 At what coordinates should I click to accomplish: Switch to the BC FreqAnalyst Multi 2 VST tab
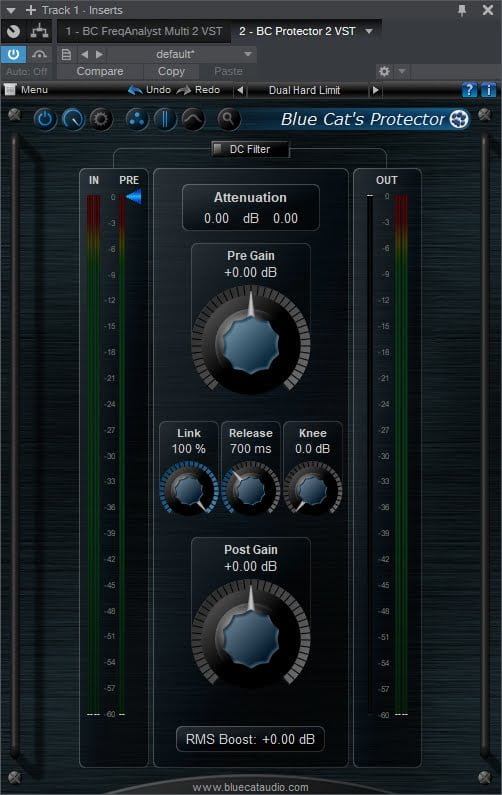pos(144,31)
